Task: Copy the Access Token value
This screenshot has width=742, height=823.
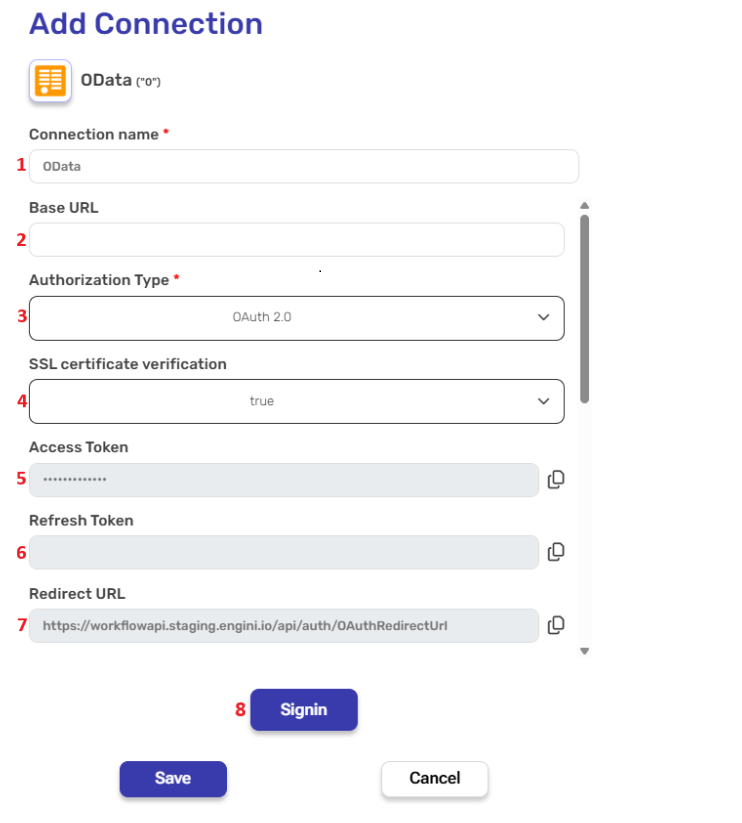Action: tap(556, 480)
